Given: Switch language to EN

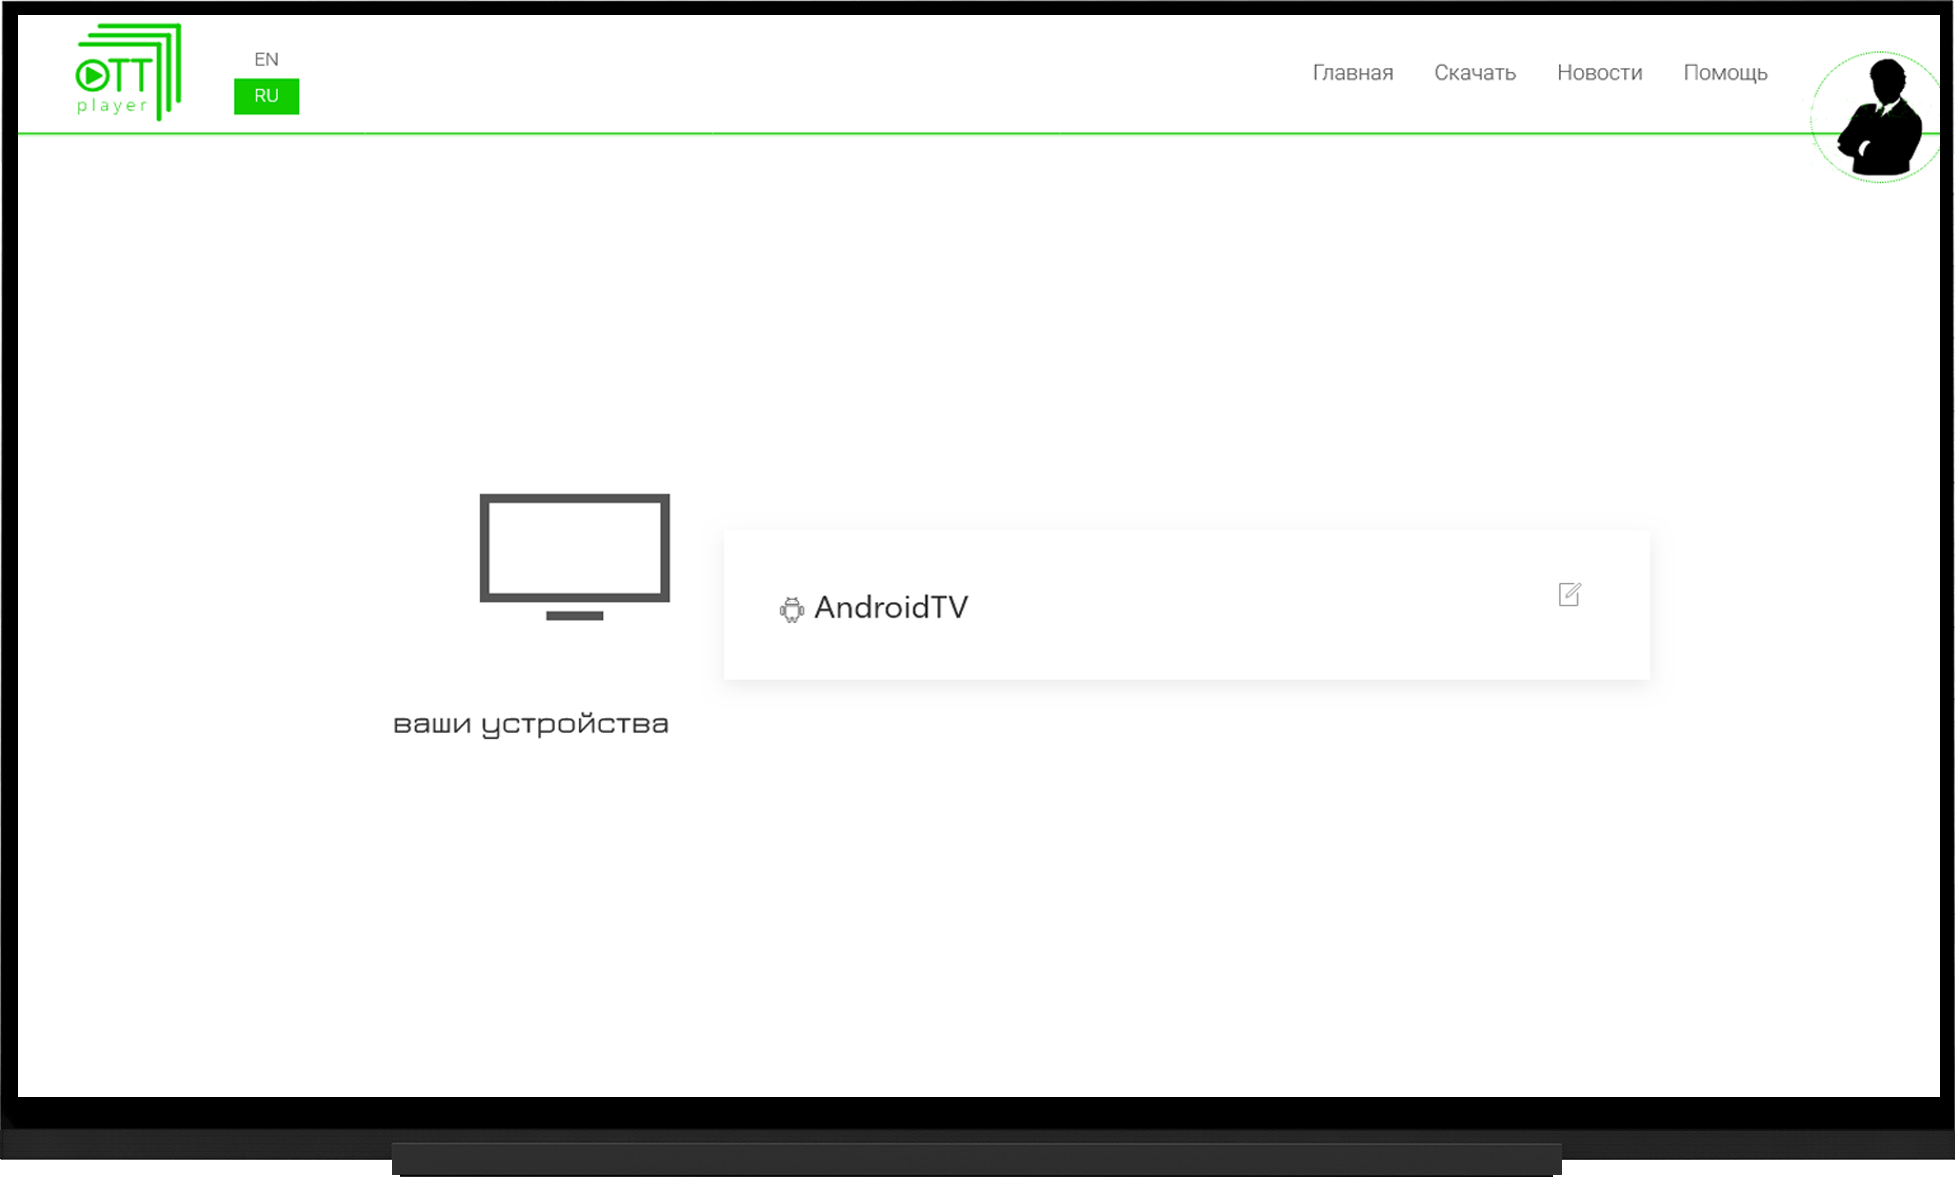Looking at the screenshot, I should click(266, 59).
